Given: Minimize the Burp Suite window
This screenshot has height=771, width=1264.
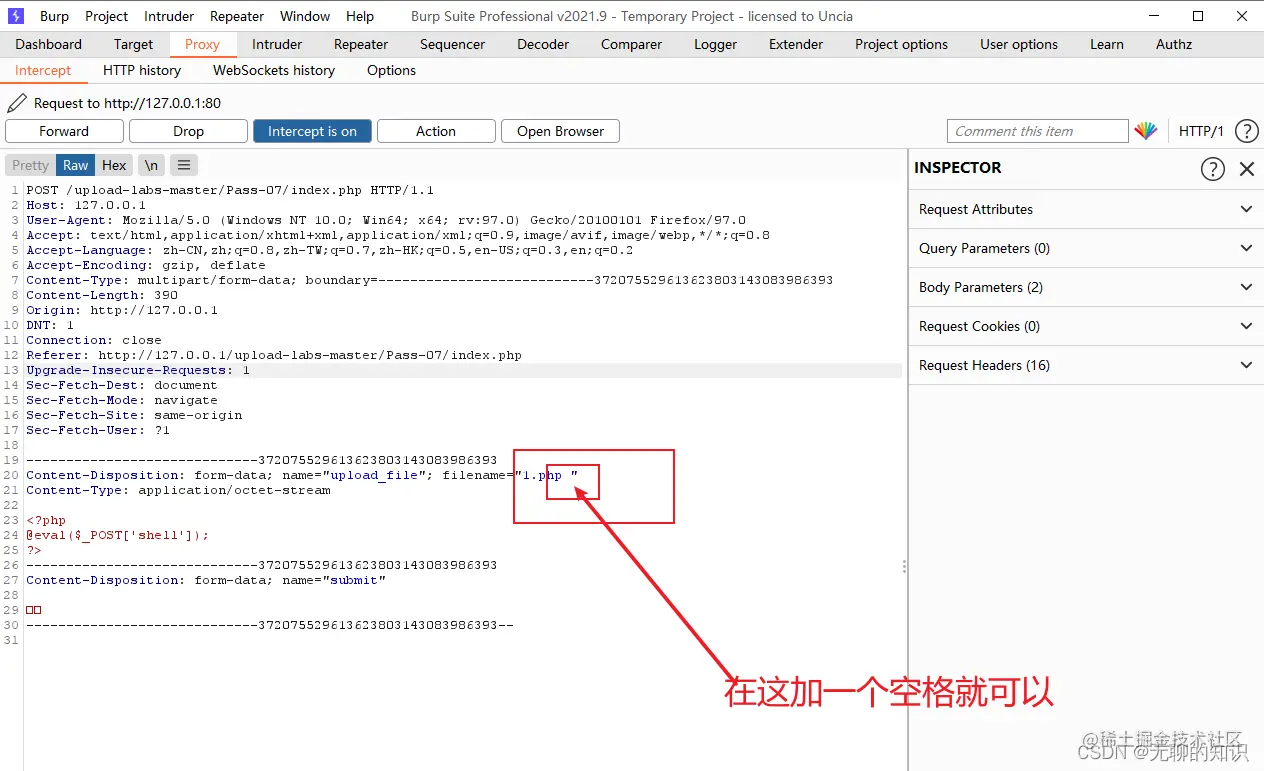Looking at the screenshot, I should pyautogui.click(x=1152, y=16).
